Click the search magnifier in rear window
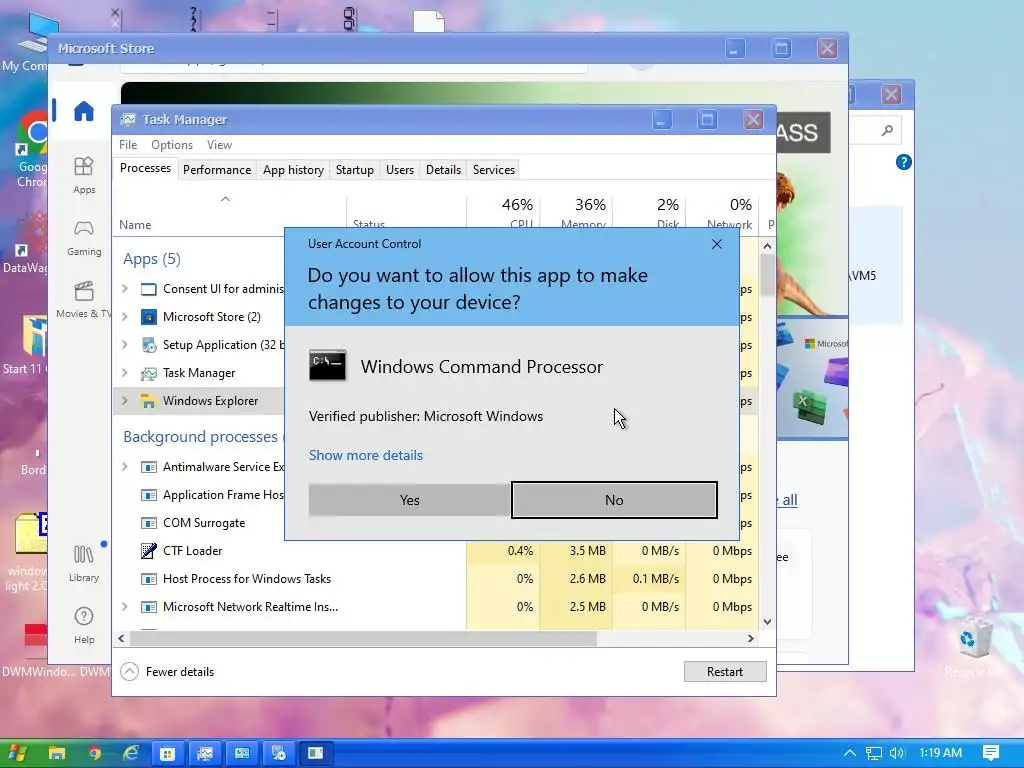 [887, 131]
